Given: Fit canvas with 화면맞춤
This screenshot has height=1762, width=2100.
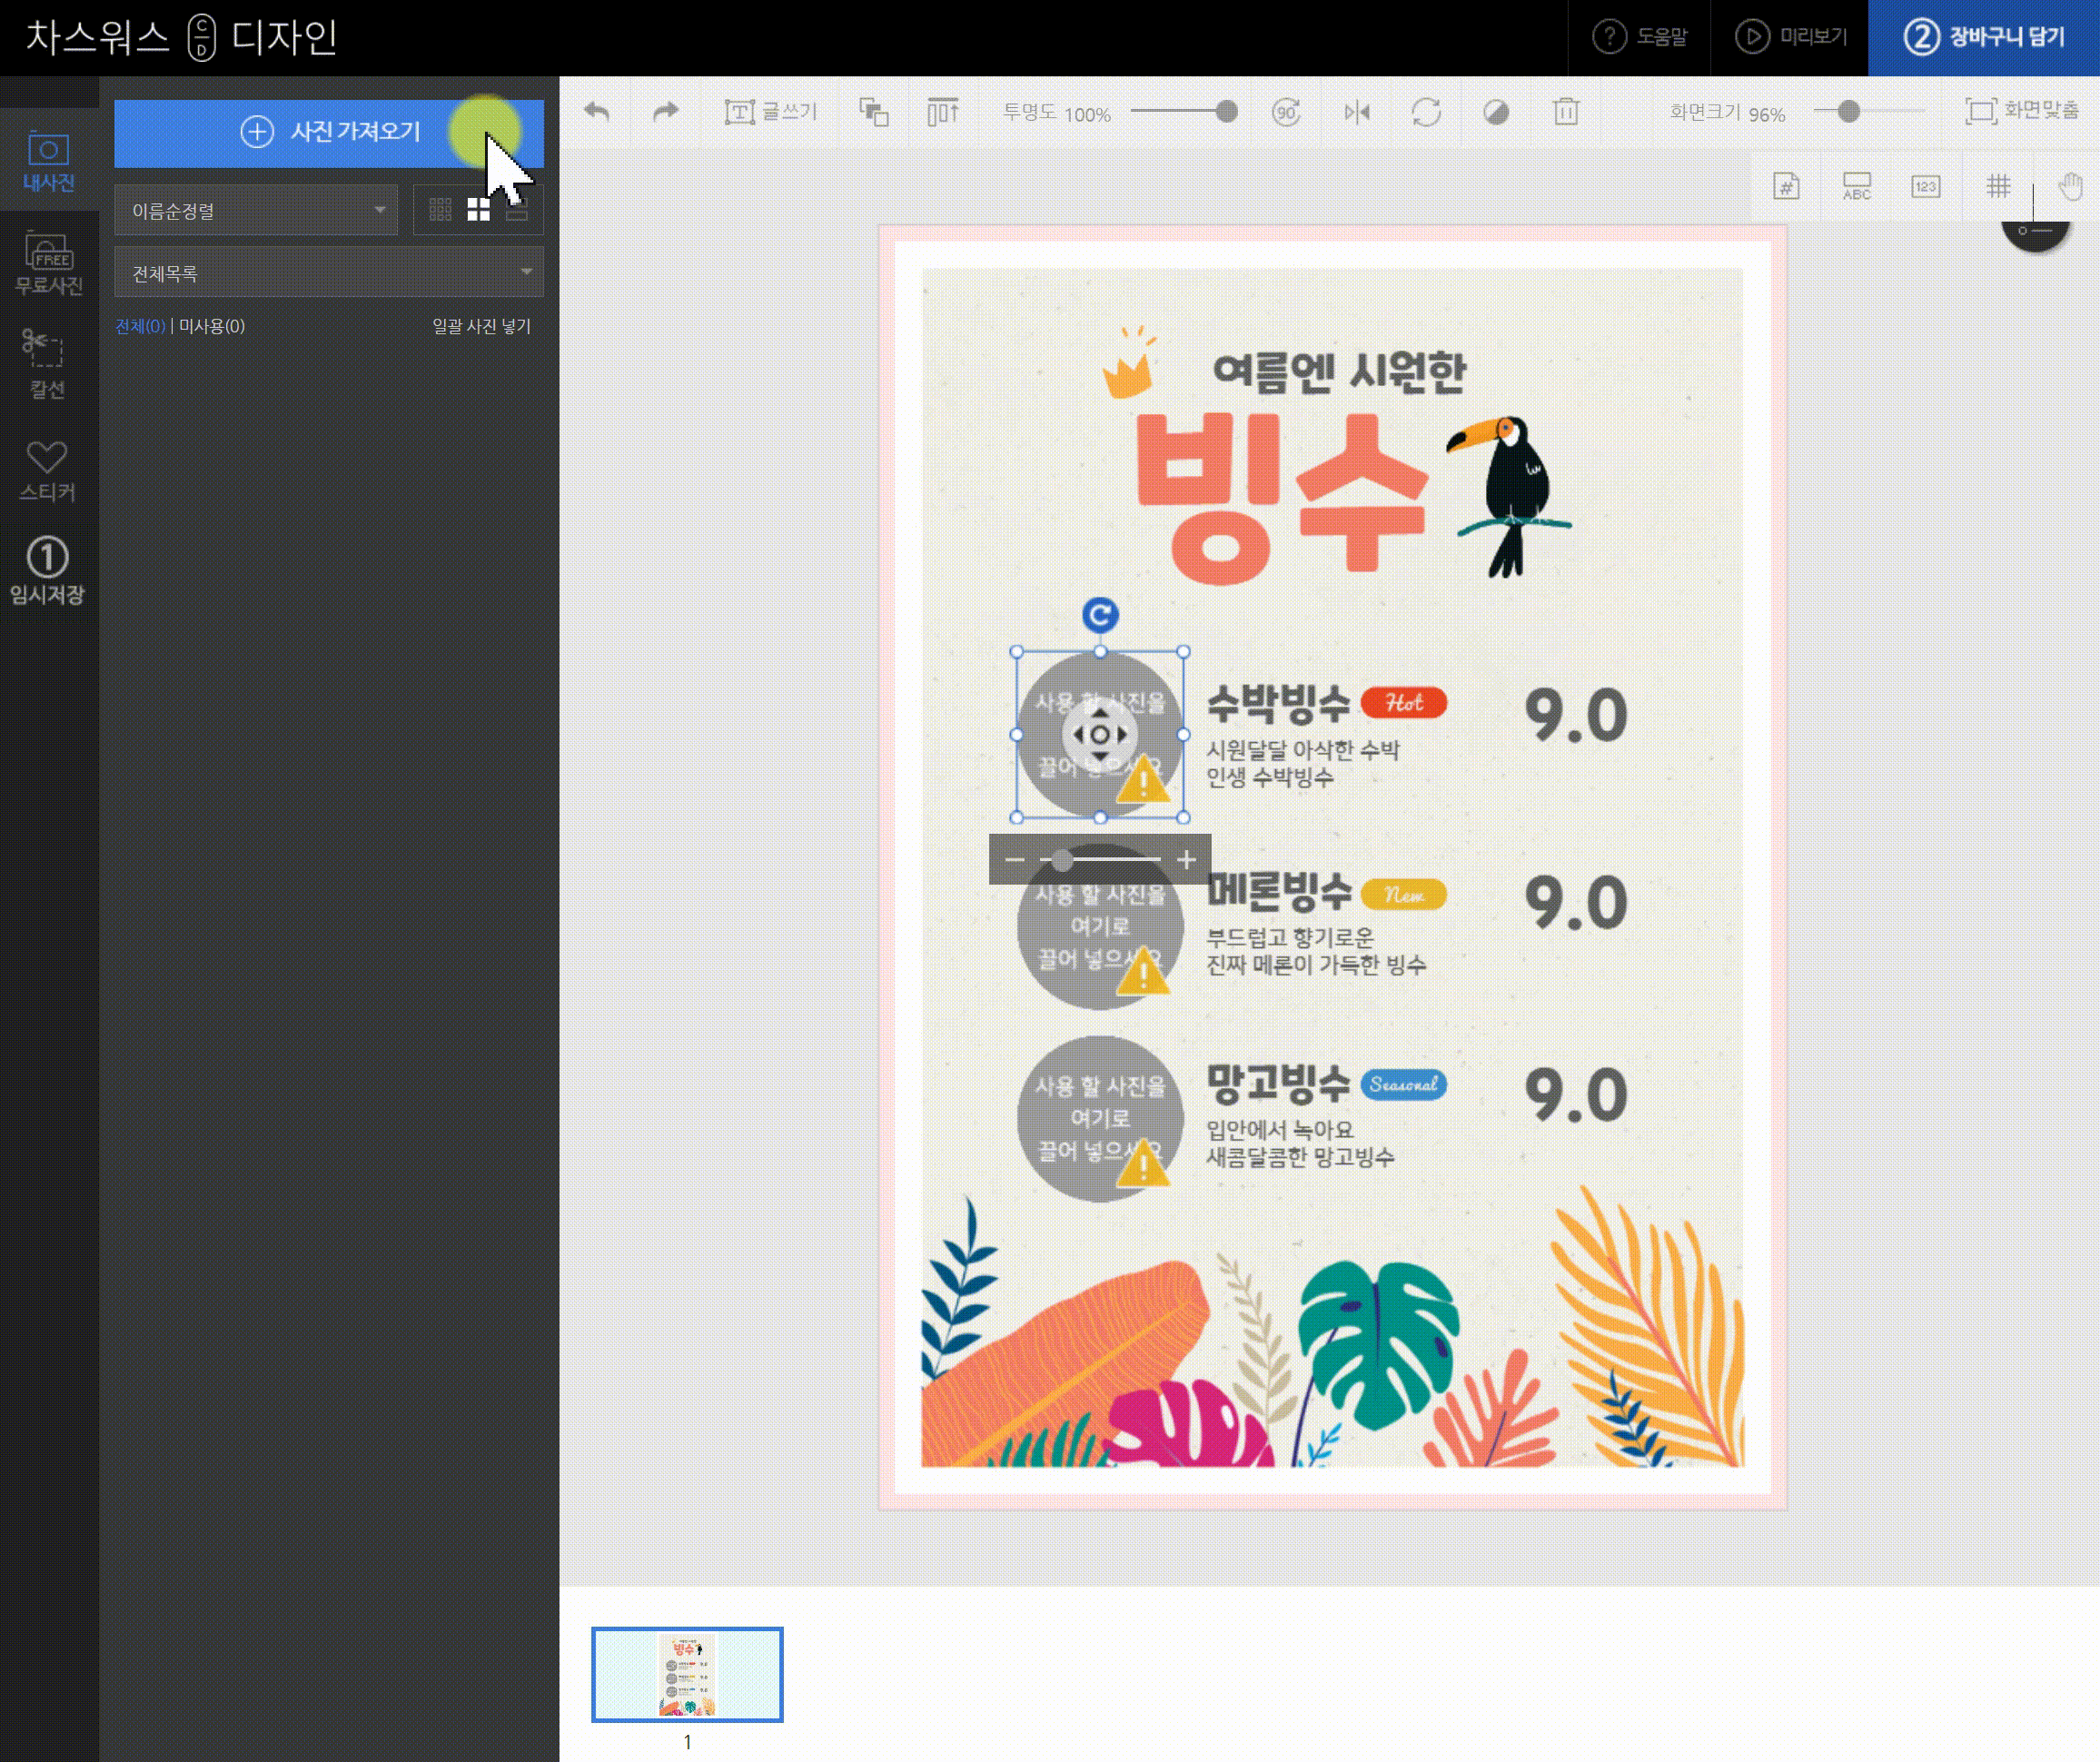Looking at the screenshot, I should (2021, 111).
